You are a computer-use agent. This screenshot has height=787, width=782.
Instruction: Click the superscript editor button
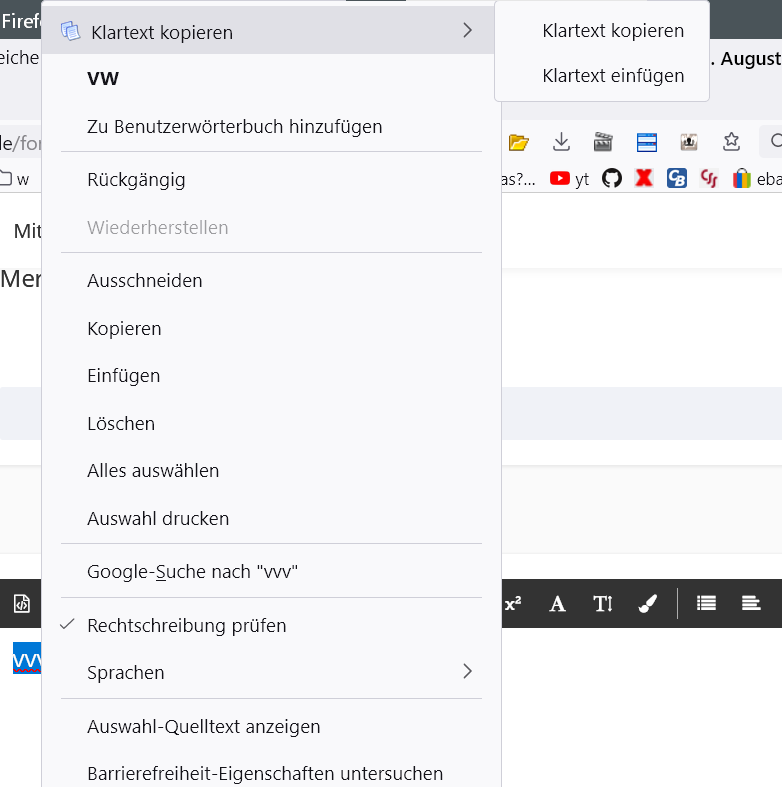click(513, 603)
